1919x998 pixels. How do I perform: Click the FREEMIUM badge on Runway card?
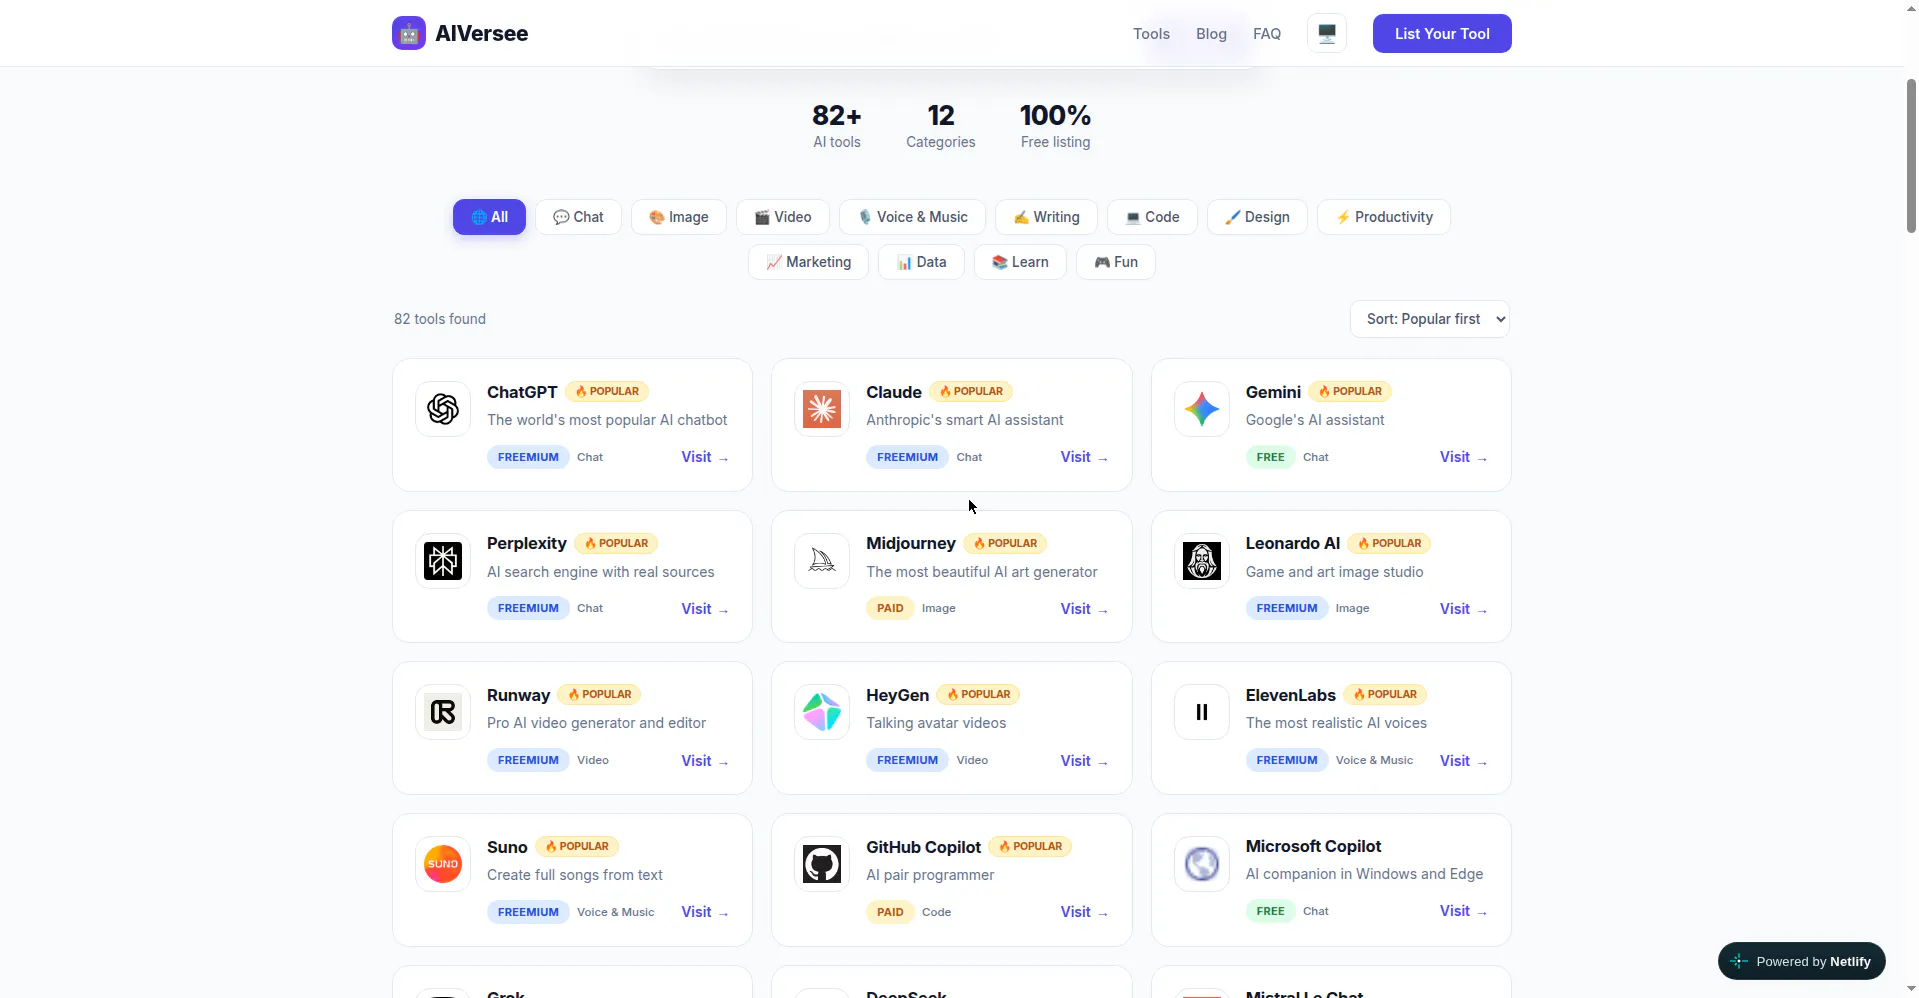point(528,760)
